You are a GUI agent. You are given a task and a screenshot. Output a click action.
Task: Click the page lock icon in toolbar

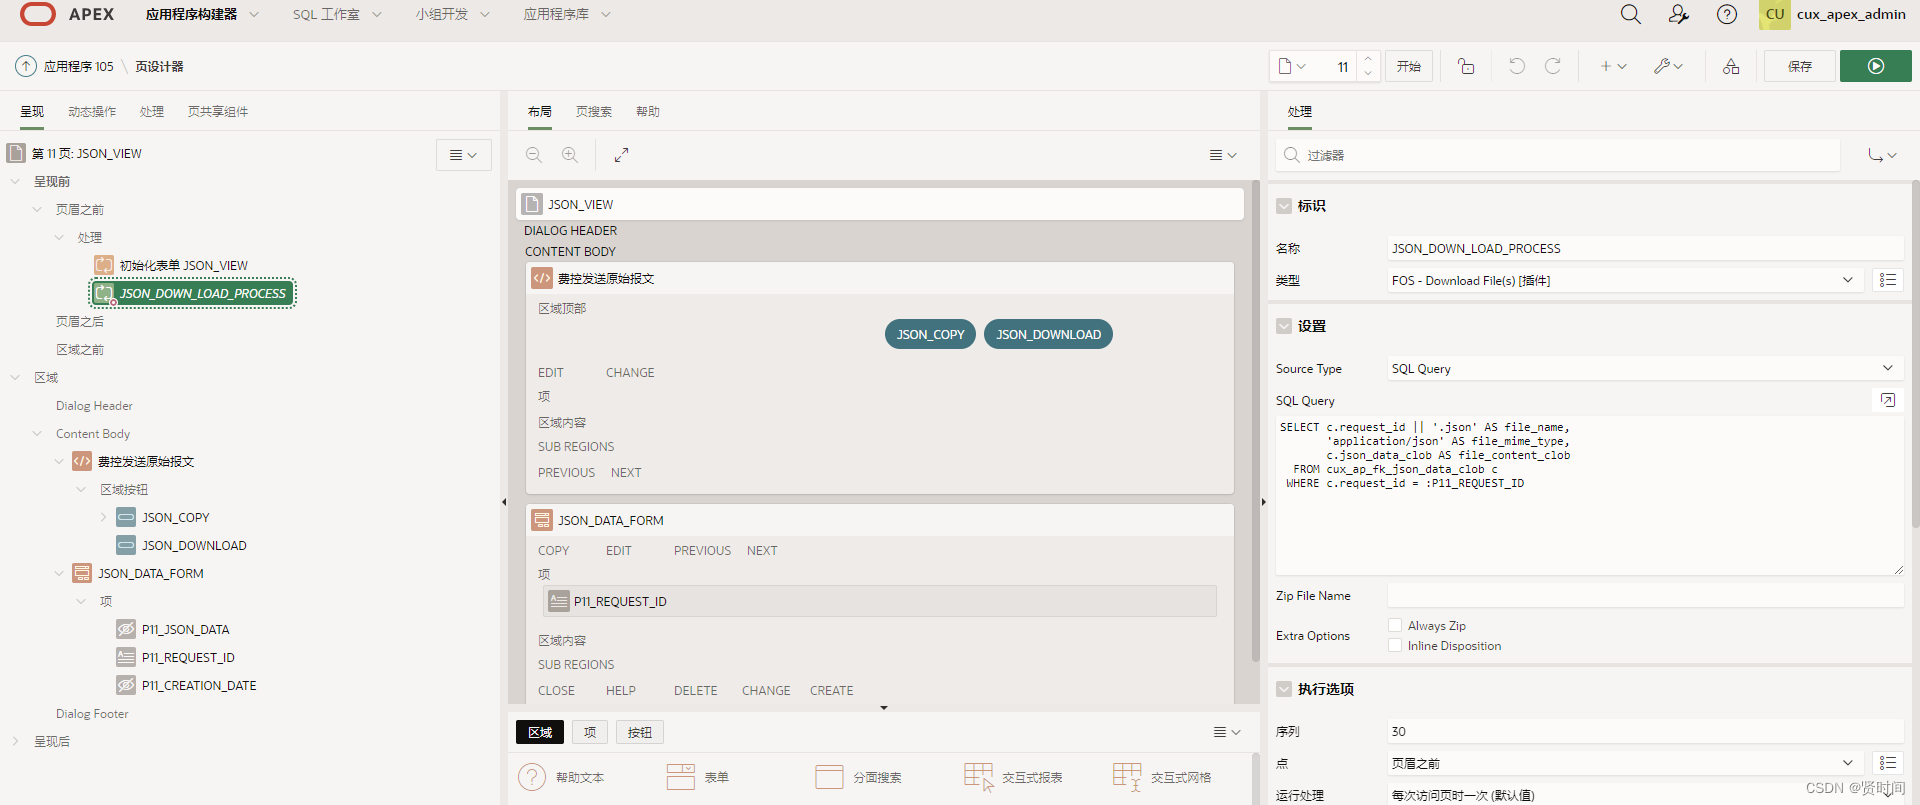pyautogui.click(x=1466, y=66)
